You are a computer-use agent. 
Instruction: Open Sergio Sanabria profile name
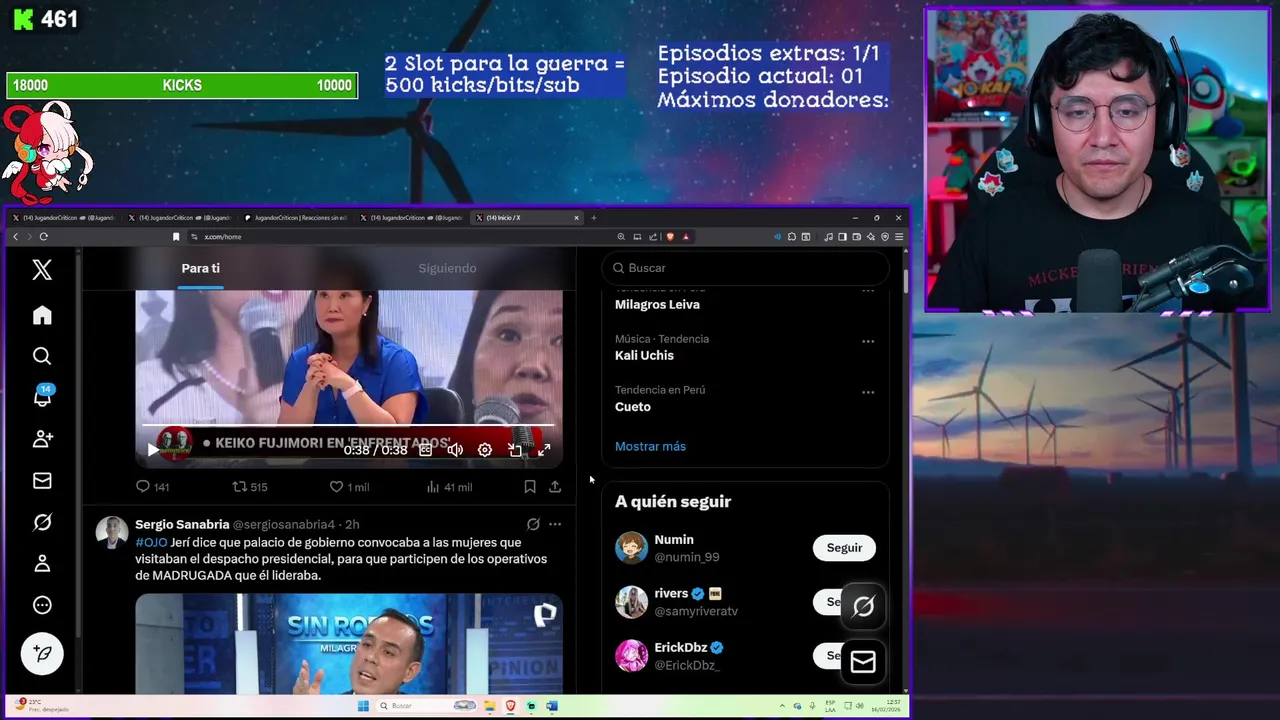[x=182, y=524]
